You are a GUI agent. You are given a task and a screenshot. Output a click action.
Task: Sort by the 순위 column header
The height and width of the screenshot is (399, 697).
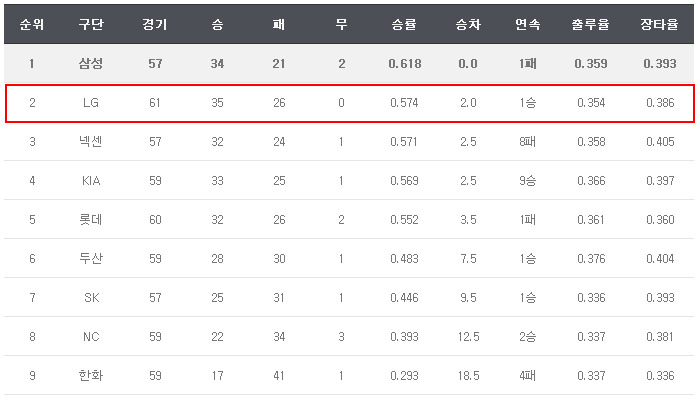point(32,24)
